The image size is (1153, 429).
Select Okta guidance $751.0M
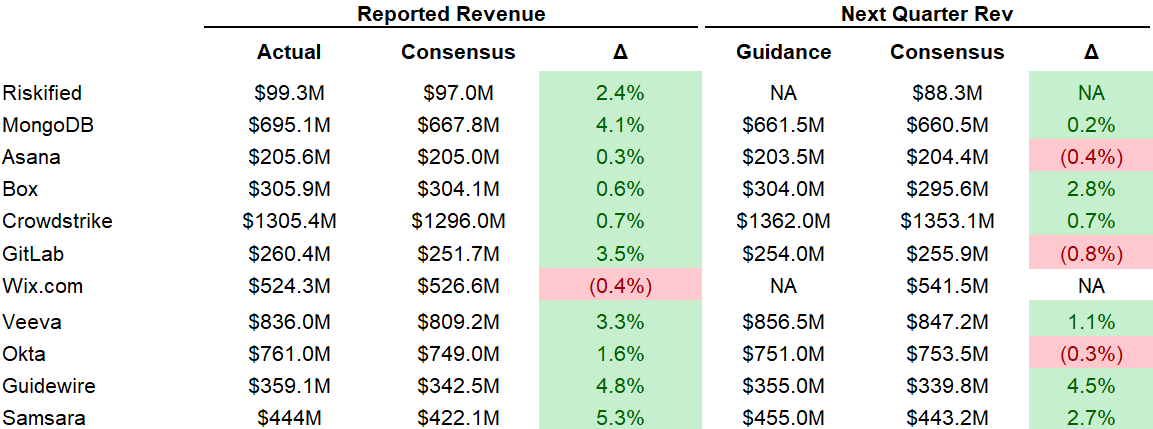(784, 354)
